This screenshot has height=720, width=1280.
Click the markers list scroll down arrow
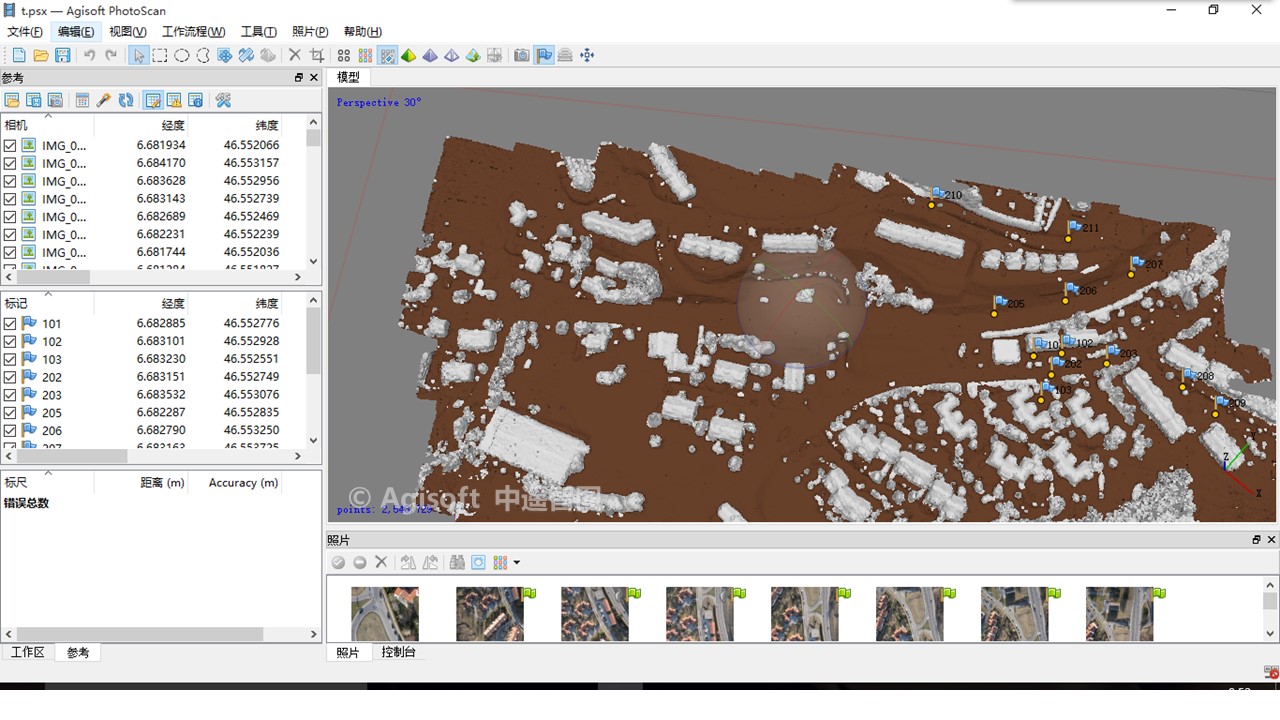pyautogui.click(x=313, y=440)
